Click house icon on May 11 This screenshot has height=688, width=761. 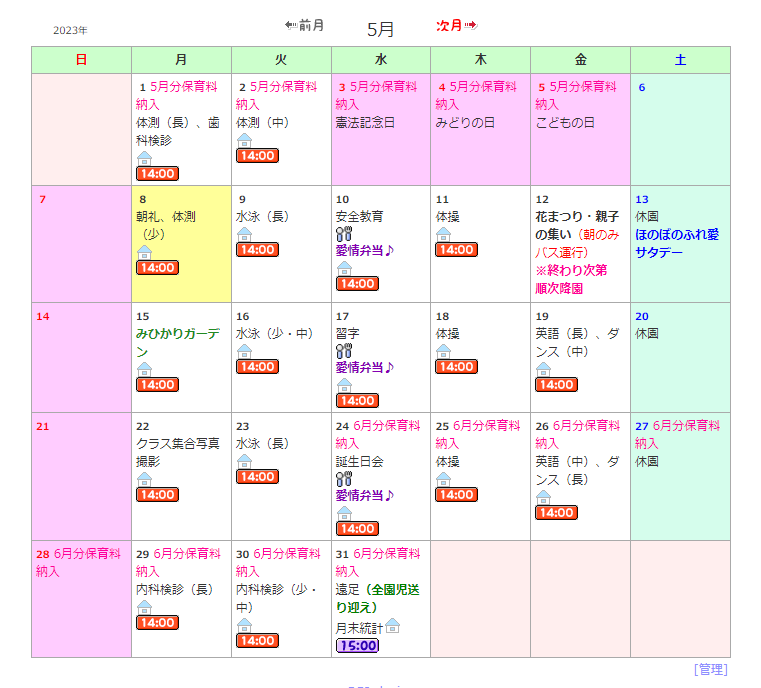pos(444,234)
